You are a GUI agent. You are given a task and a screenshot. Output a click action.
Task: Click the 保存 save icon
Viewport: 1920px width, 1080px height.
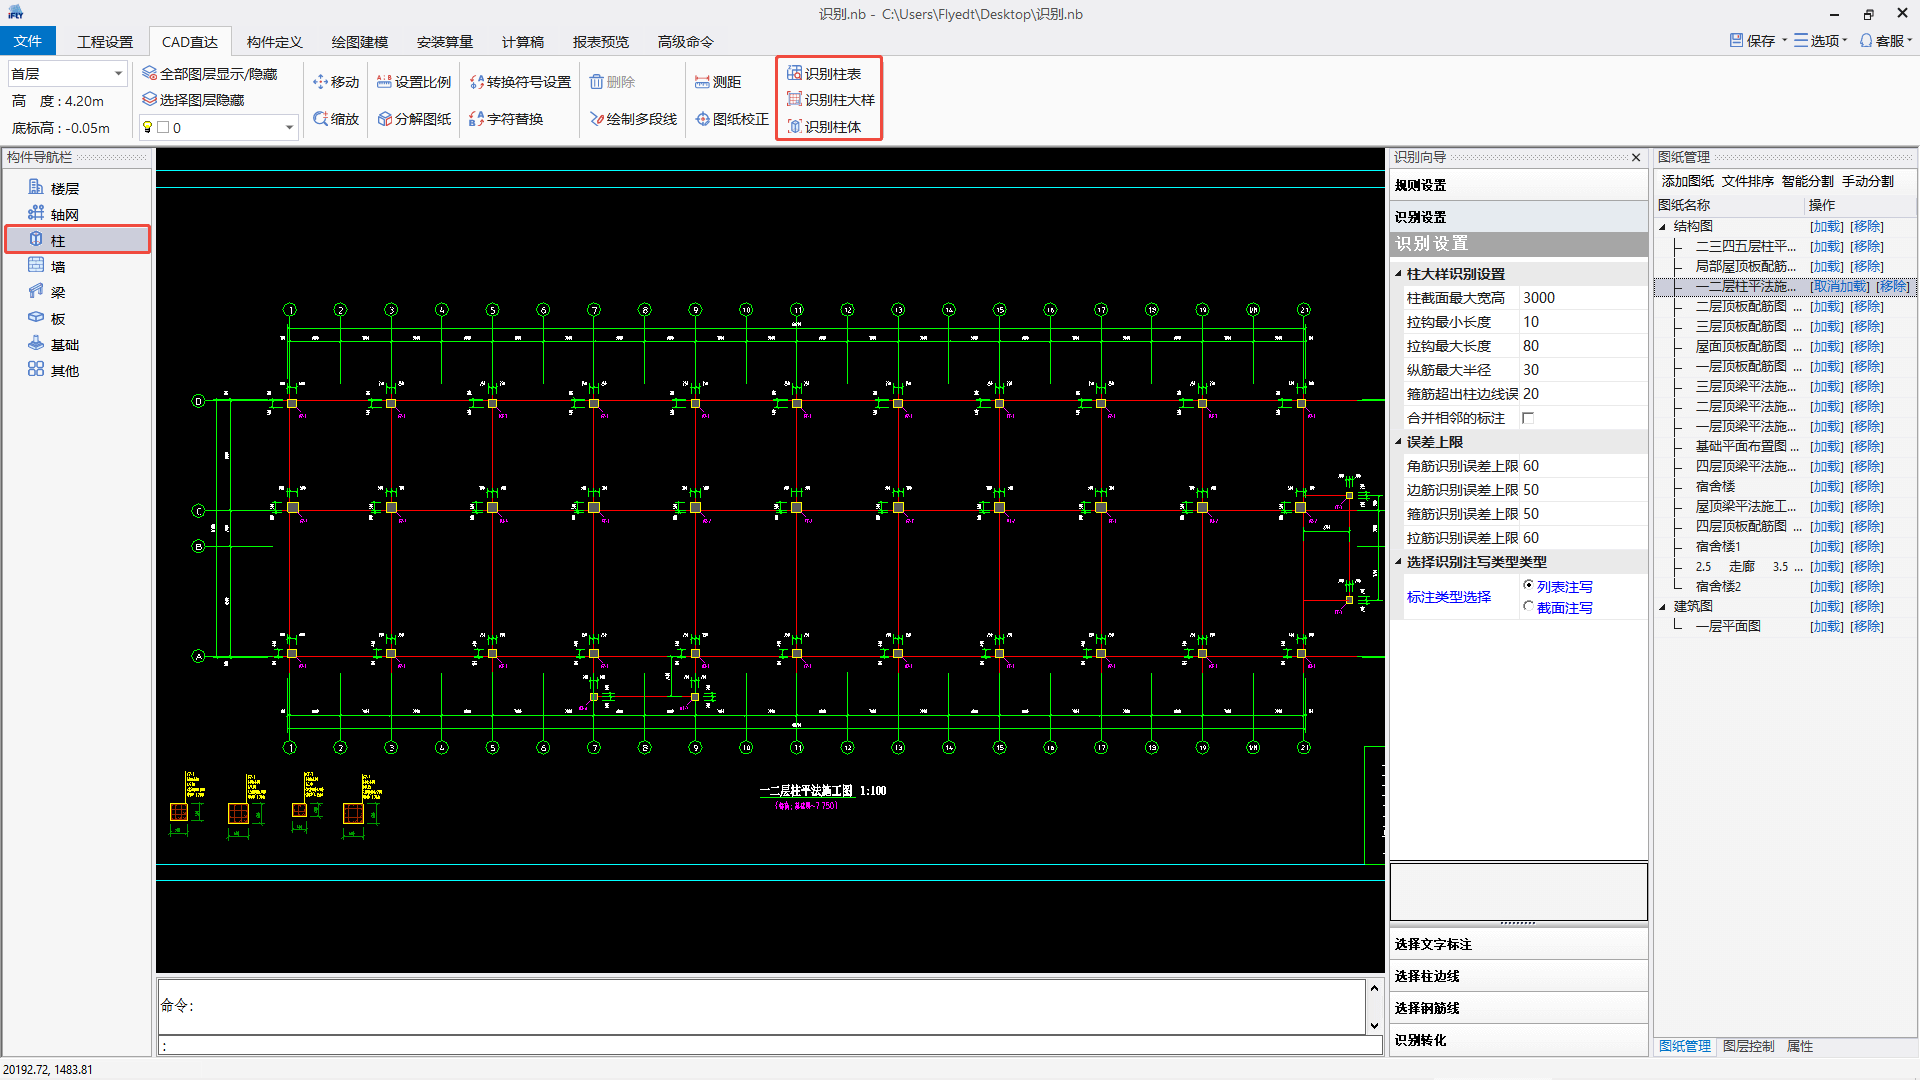[1736, 40]
